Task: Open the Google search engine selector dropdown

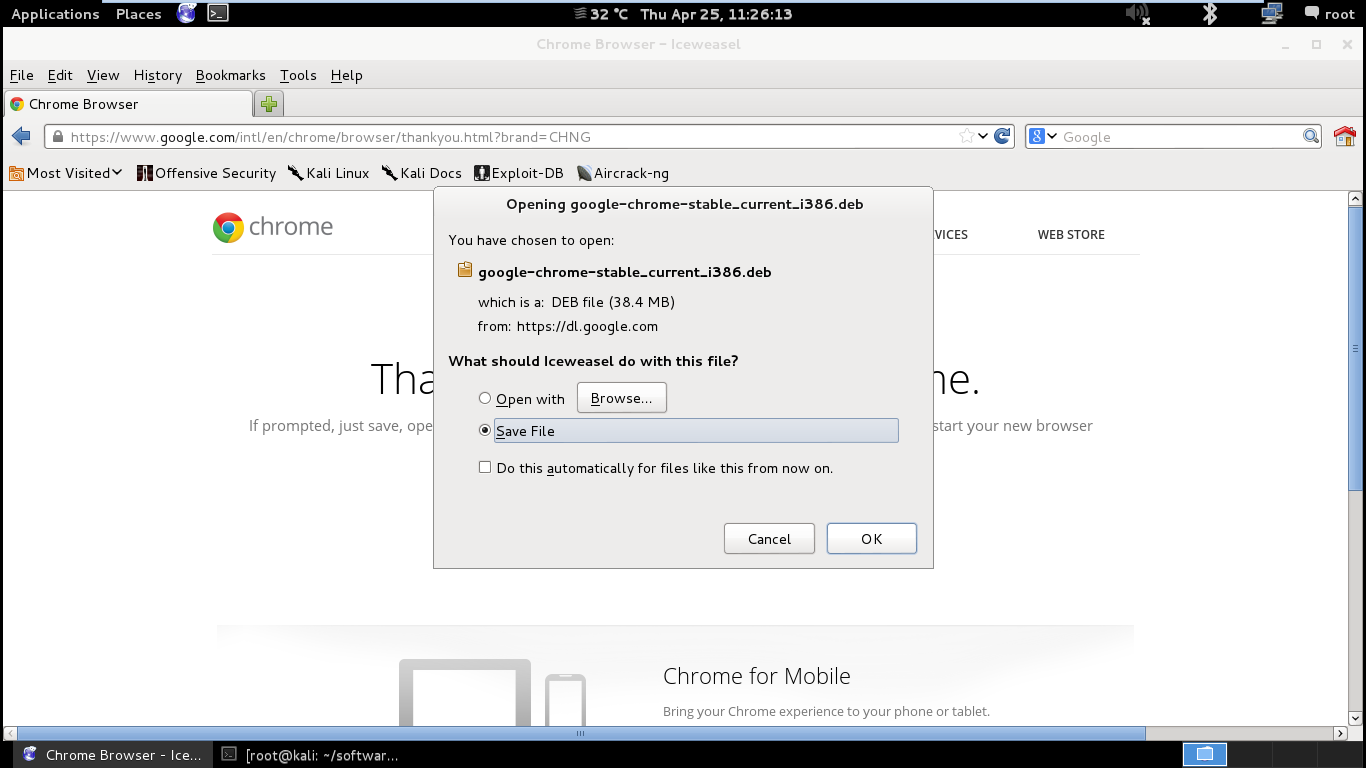Action: click(x=1043, y=136)
